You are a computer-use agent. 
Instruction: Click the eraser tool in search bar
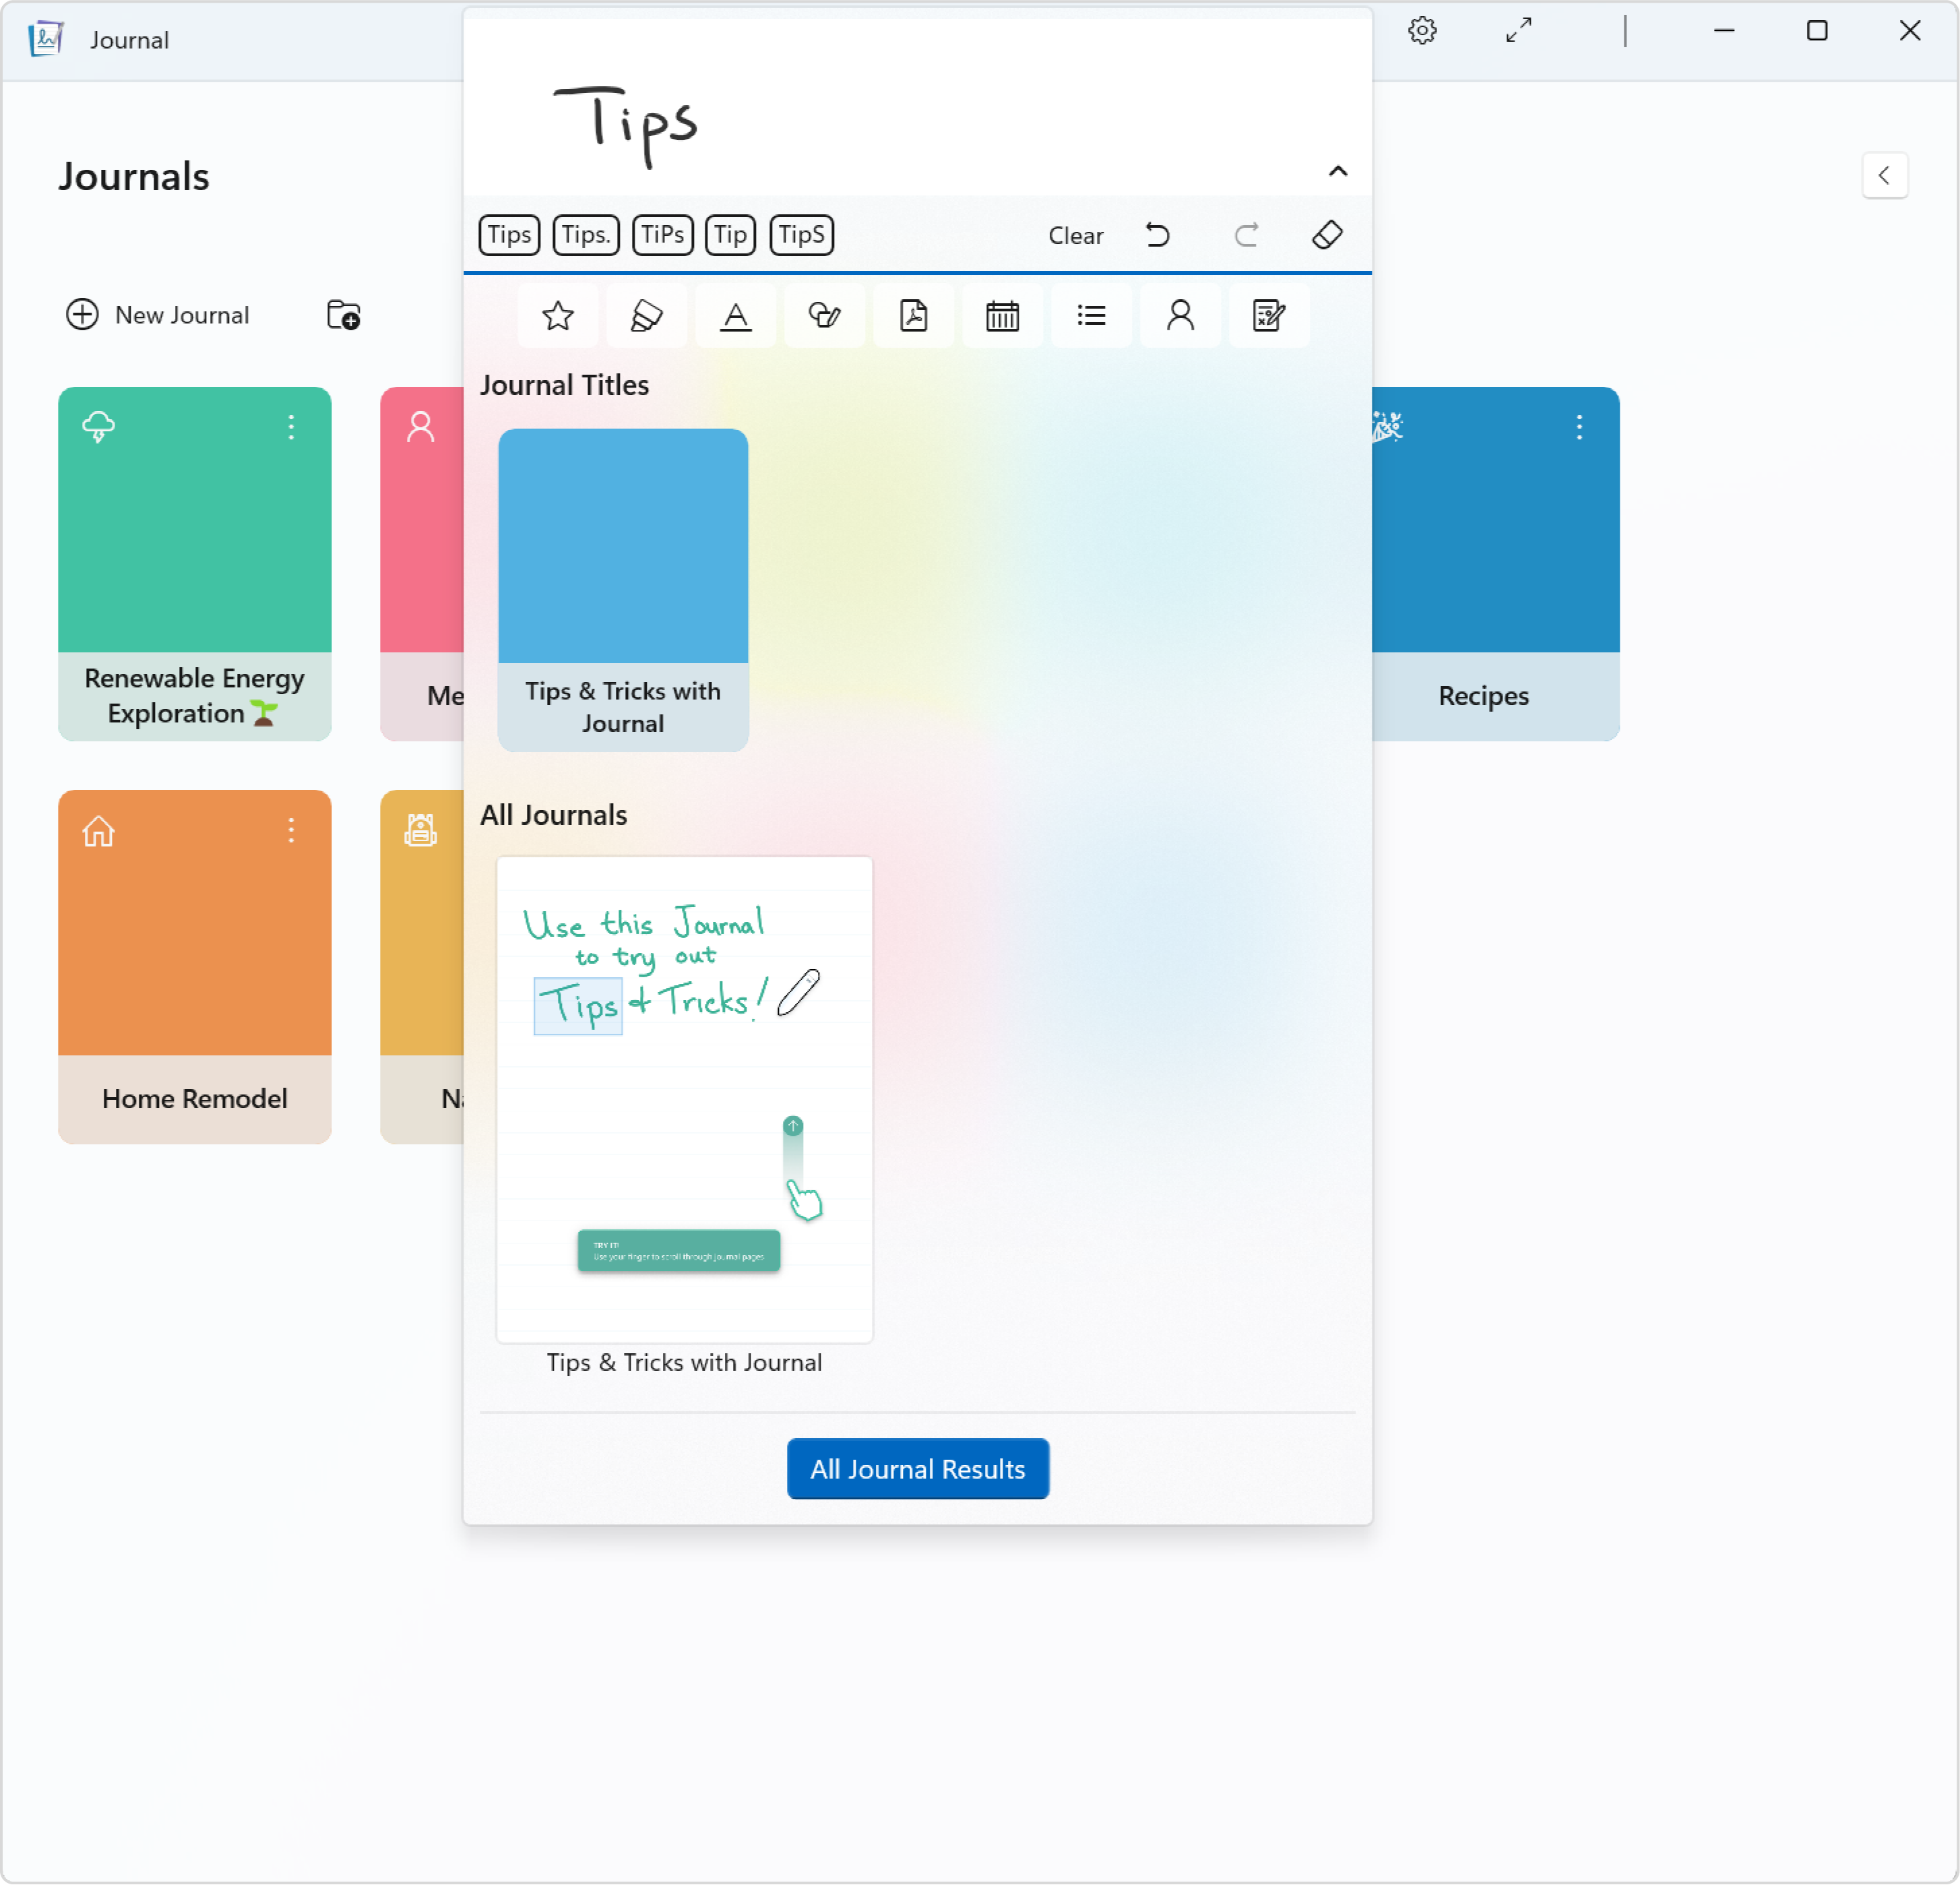pyautogui.click(x=1327, y=235)
